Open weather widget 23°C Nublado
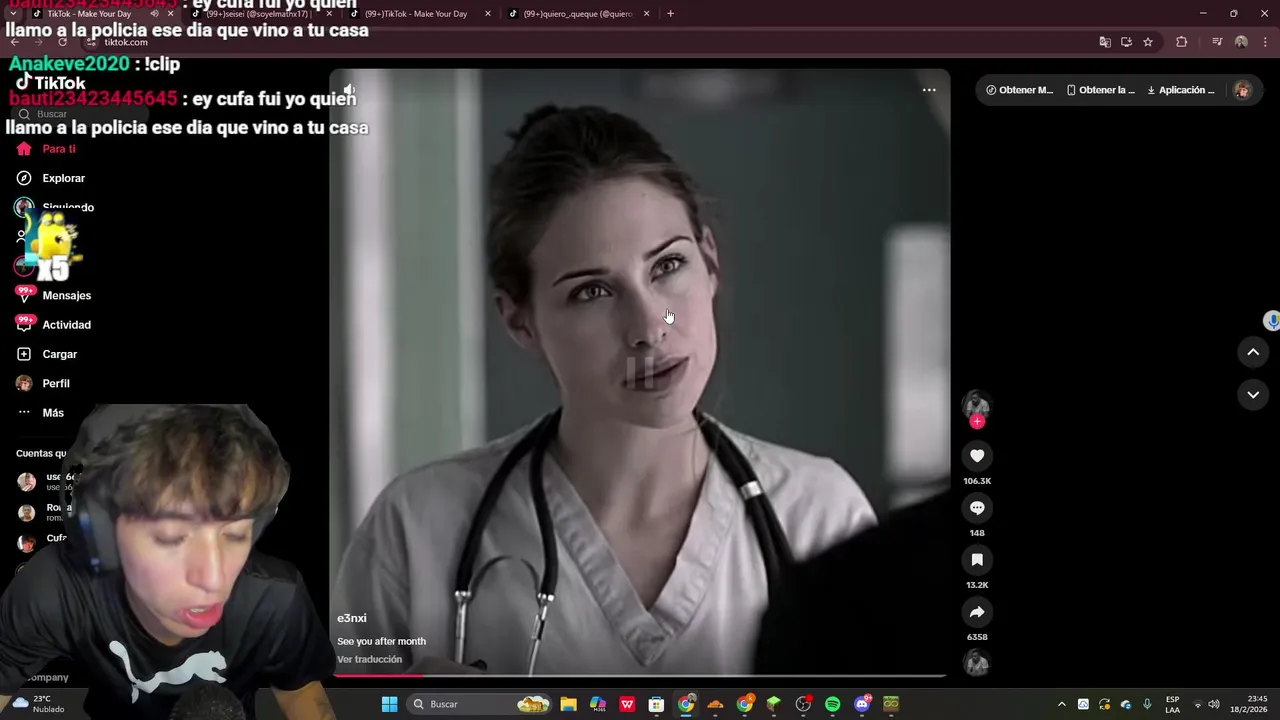Screen dimensions: 1280x720 click(x=37, y=704)
